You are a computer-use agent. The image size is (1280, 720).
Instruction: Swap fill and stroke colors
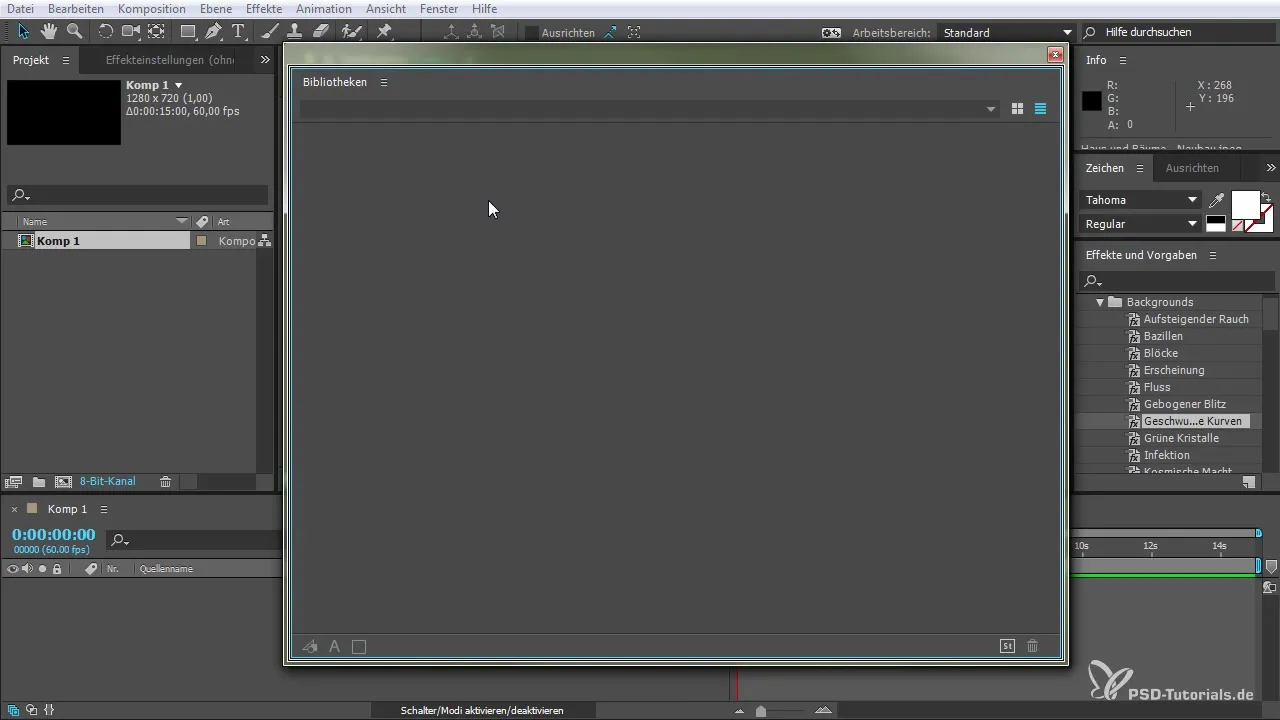pyautogui.click(x=1266, y=196)
